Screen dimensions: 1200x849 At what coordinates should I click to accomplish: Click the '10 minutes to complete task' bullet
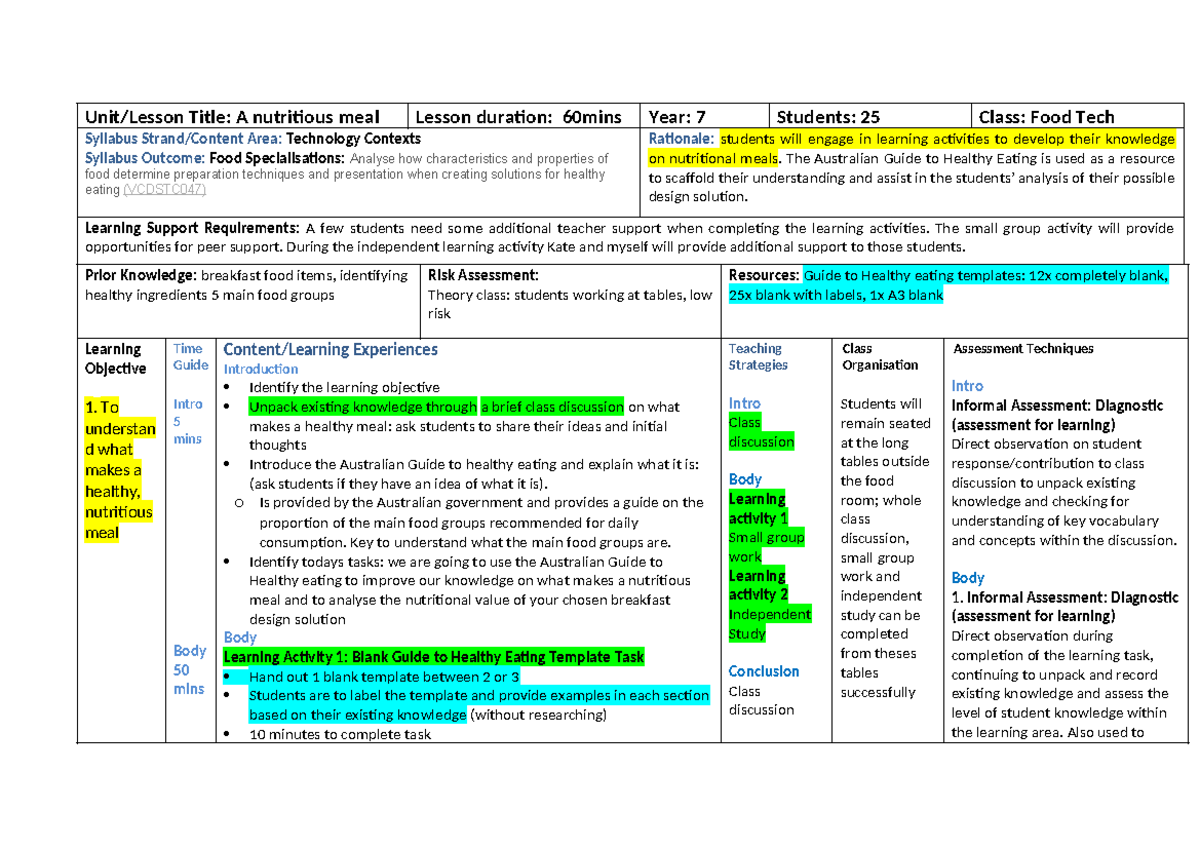340,734
